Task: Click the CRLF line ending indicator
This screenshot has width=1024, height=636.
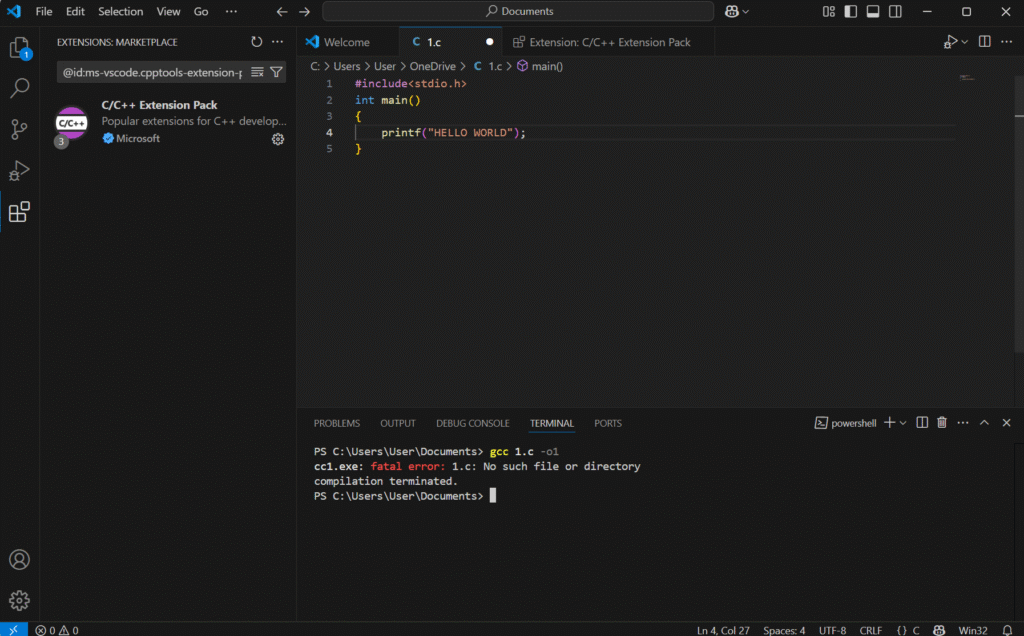Action: click(873, 630)
